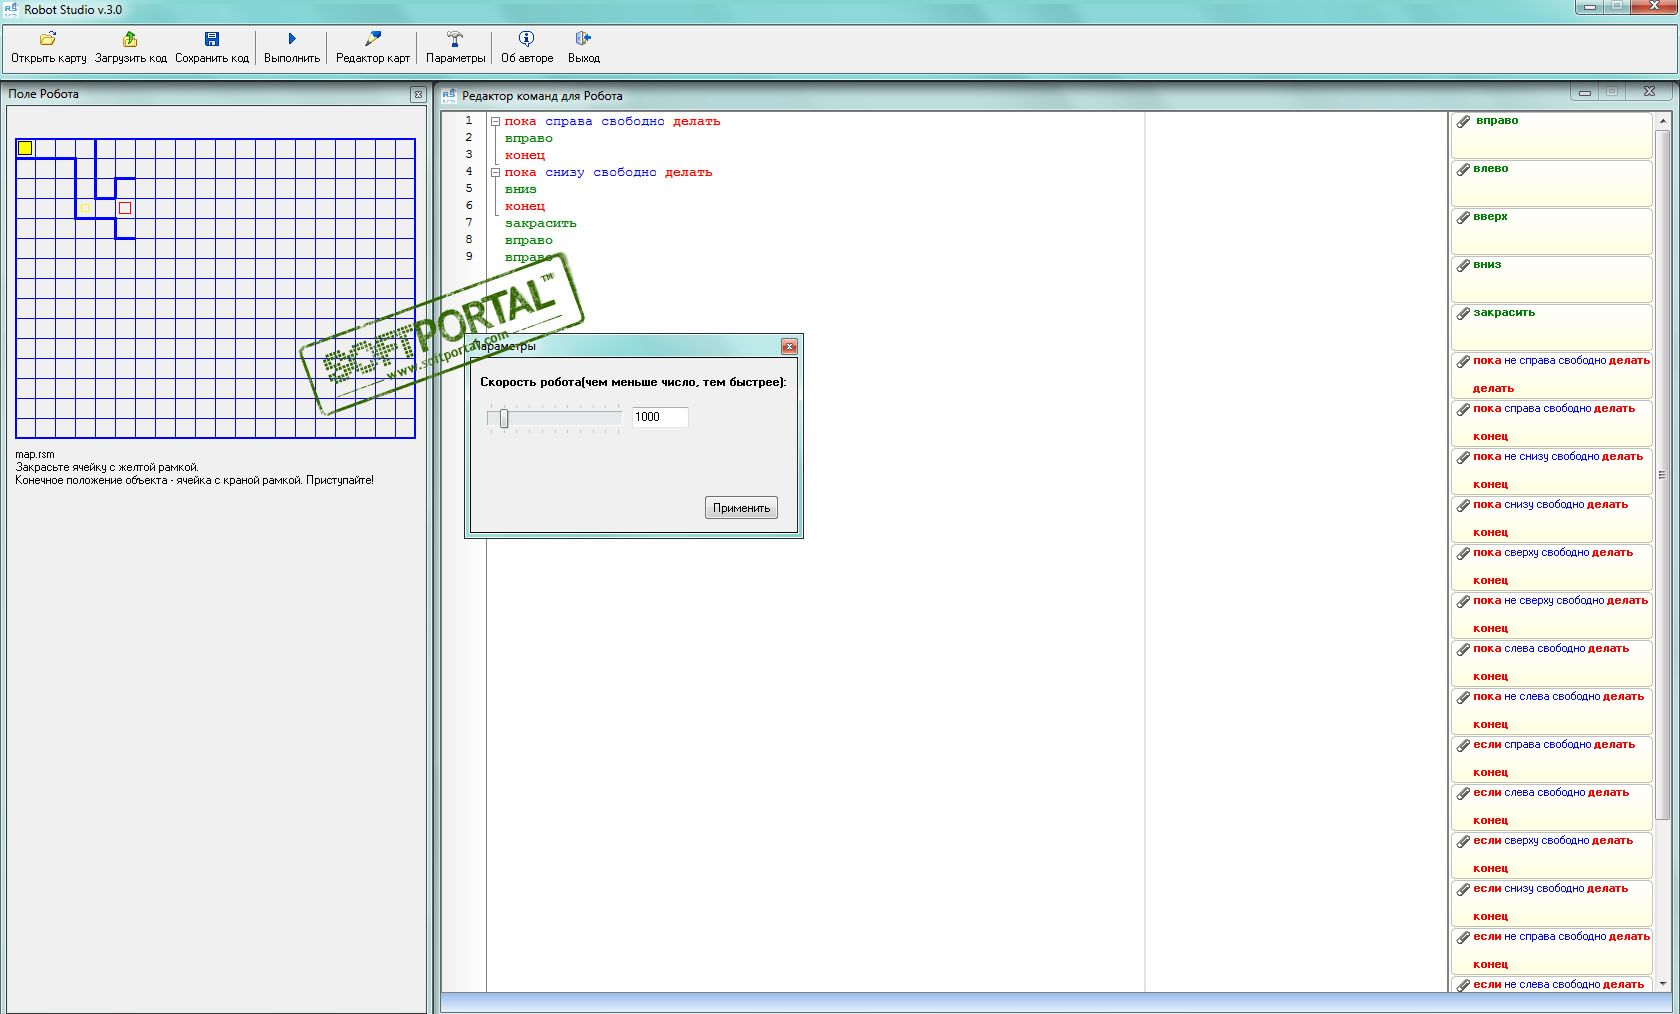Click paperclip icon of 'пока не справа свободно делать'
Viewport: 1680px width, 1014px height.
1463,362
